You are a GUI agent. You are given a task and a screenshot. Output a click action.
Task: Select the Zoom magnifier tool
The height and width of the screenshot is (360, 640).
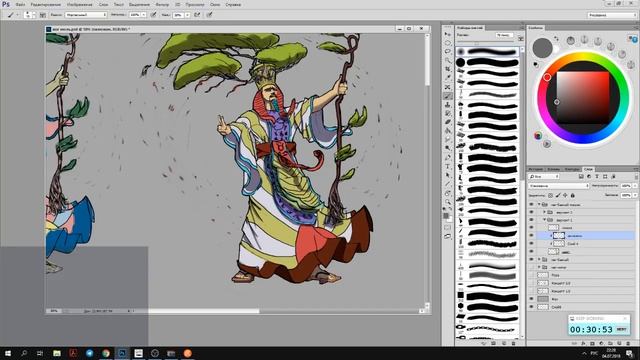coord(448,202)
